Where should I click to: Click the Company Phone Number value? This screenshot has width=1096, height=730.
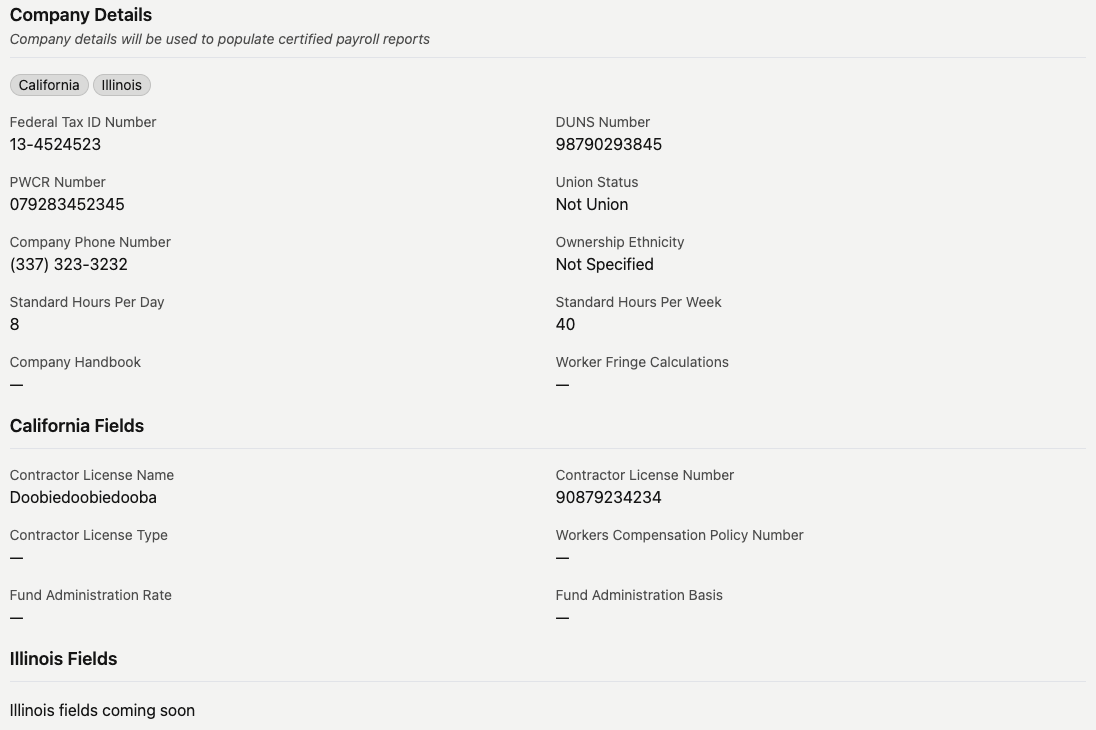tap(68, 264)
